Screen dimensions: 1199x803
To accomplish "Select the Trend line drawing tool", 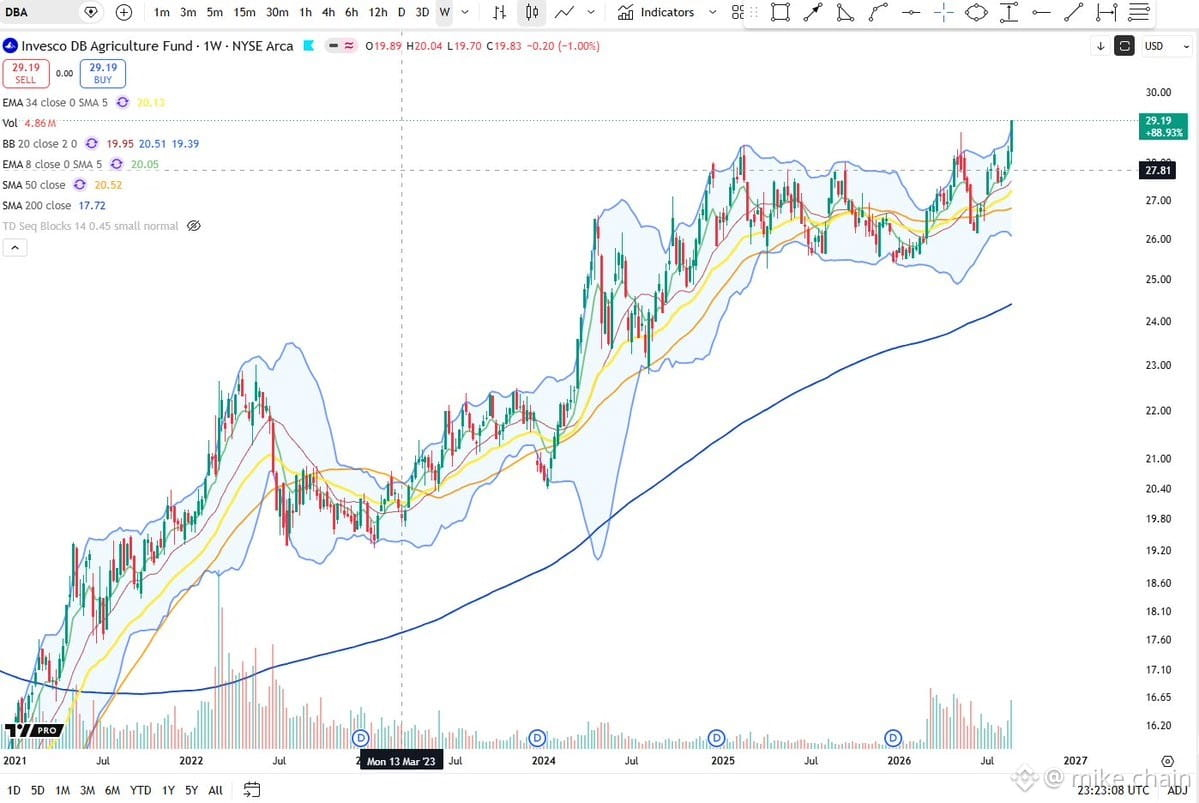I will click(x=1074, y=12).
